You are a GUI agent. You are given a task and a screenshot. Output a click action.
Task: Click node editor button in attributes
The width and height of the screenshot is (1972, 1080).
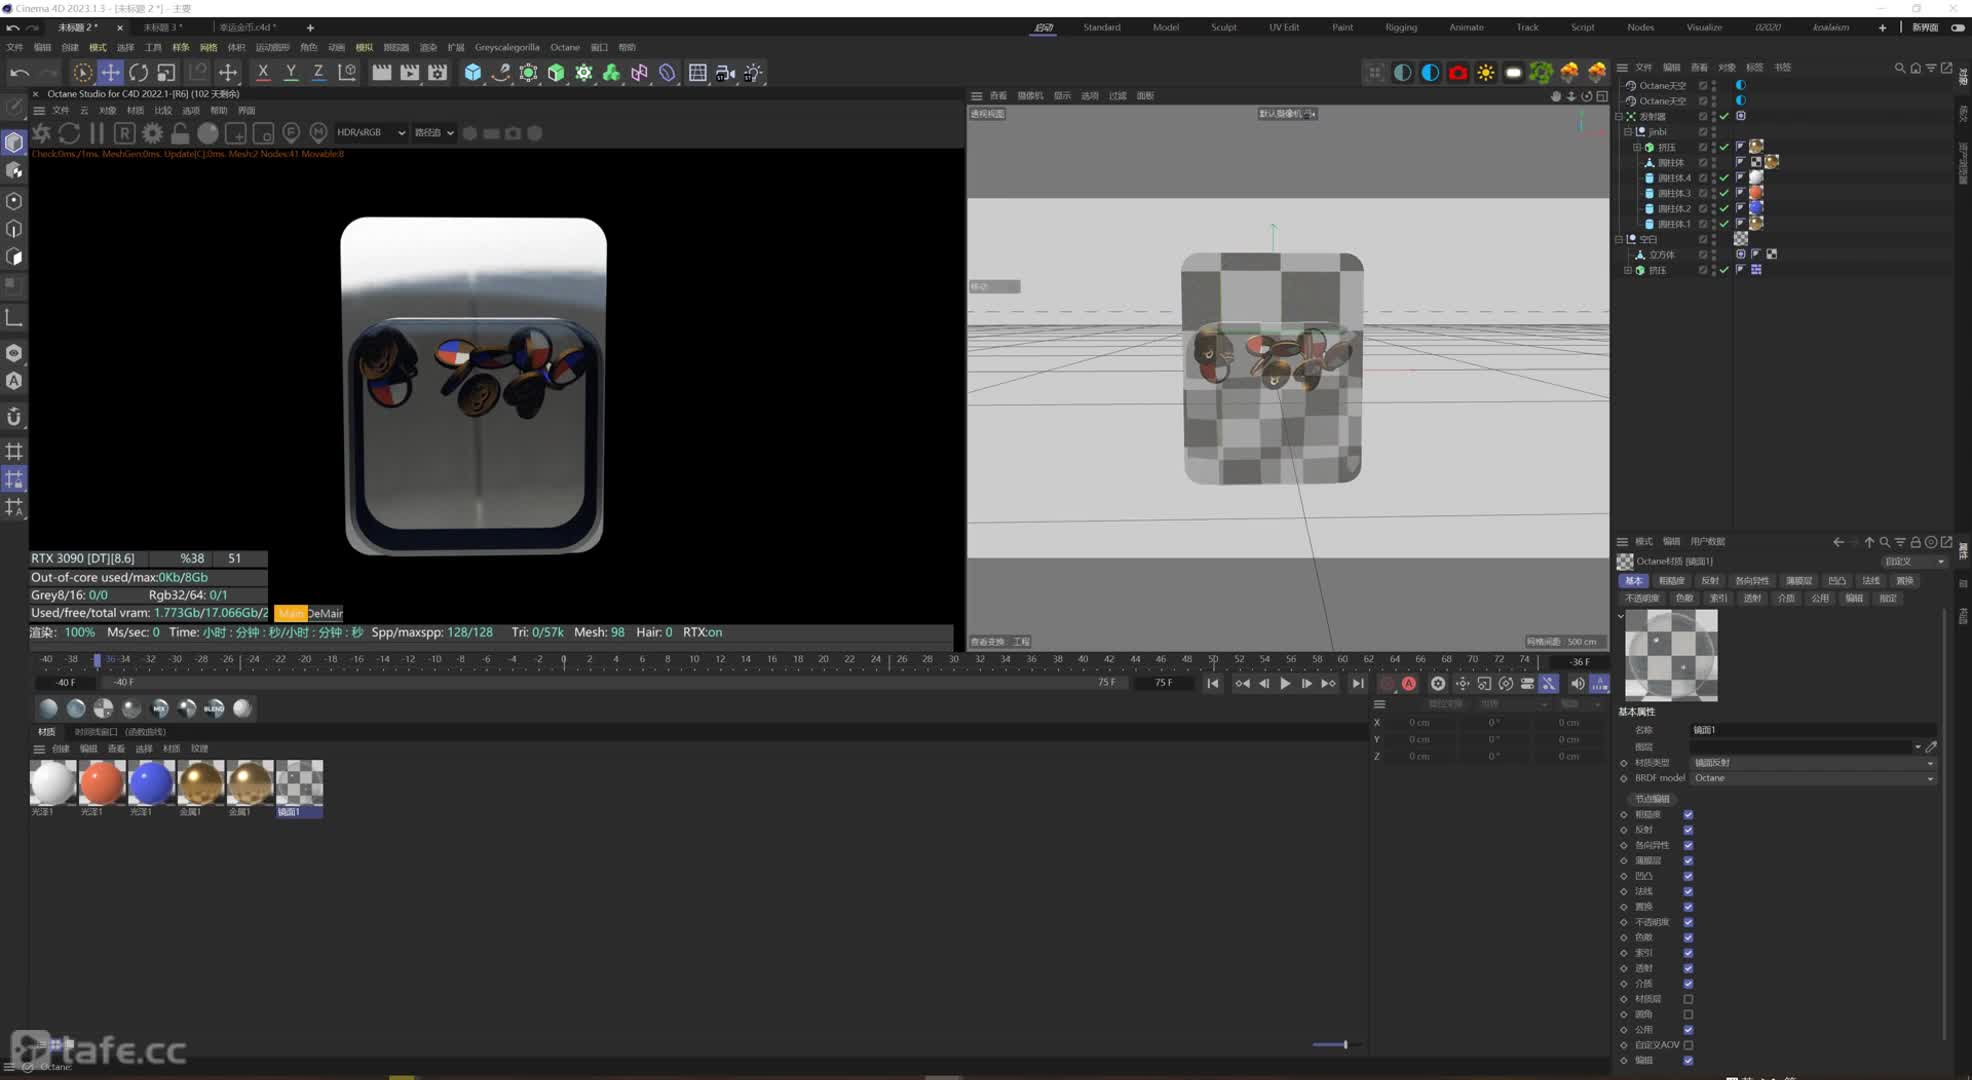(1652, 798)
